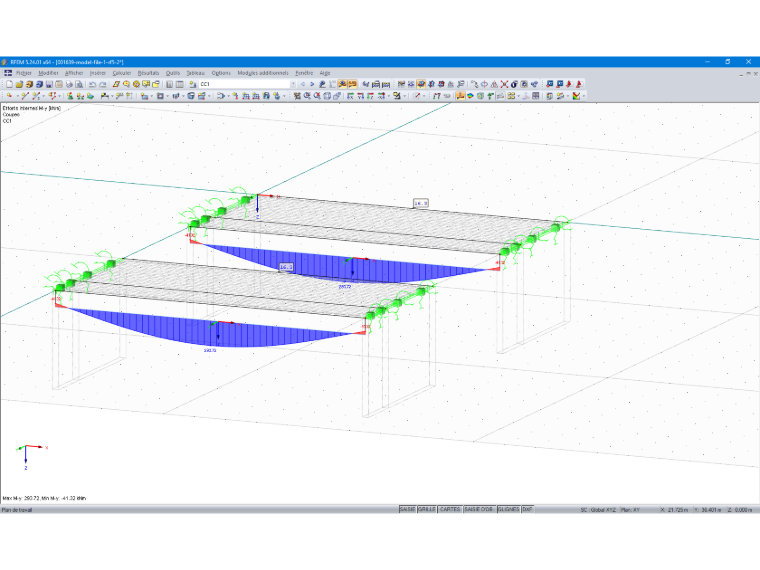Go to next load case arrow

click(x=312, y=84)
